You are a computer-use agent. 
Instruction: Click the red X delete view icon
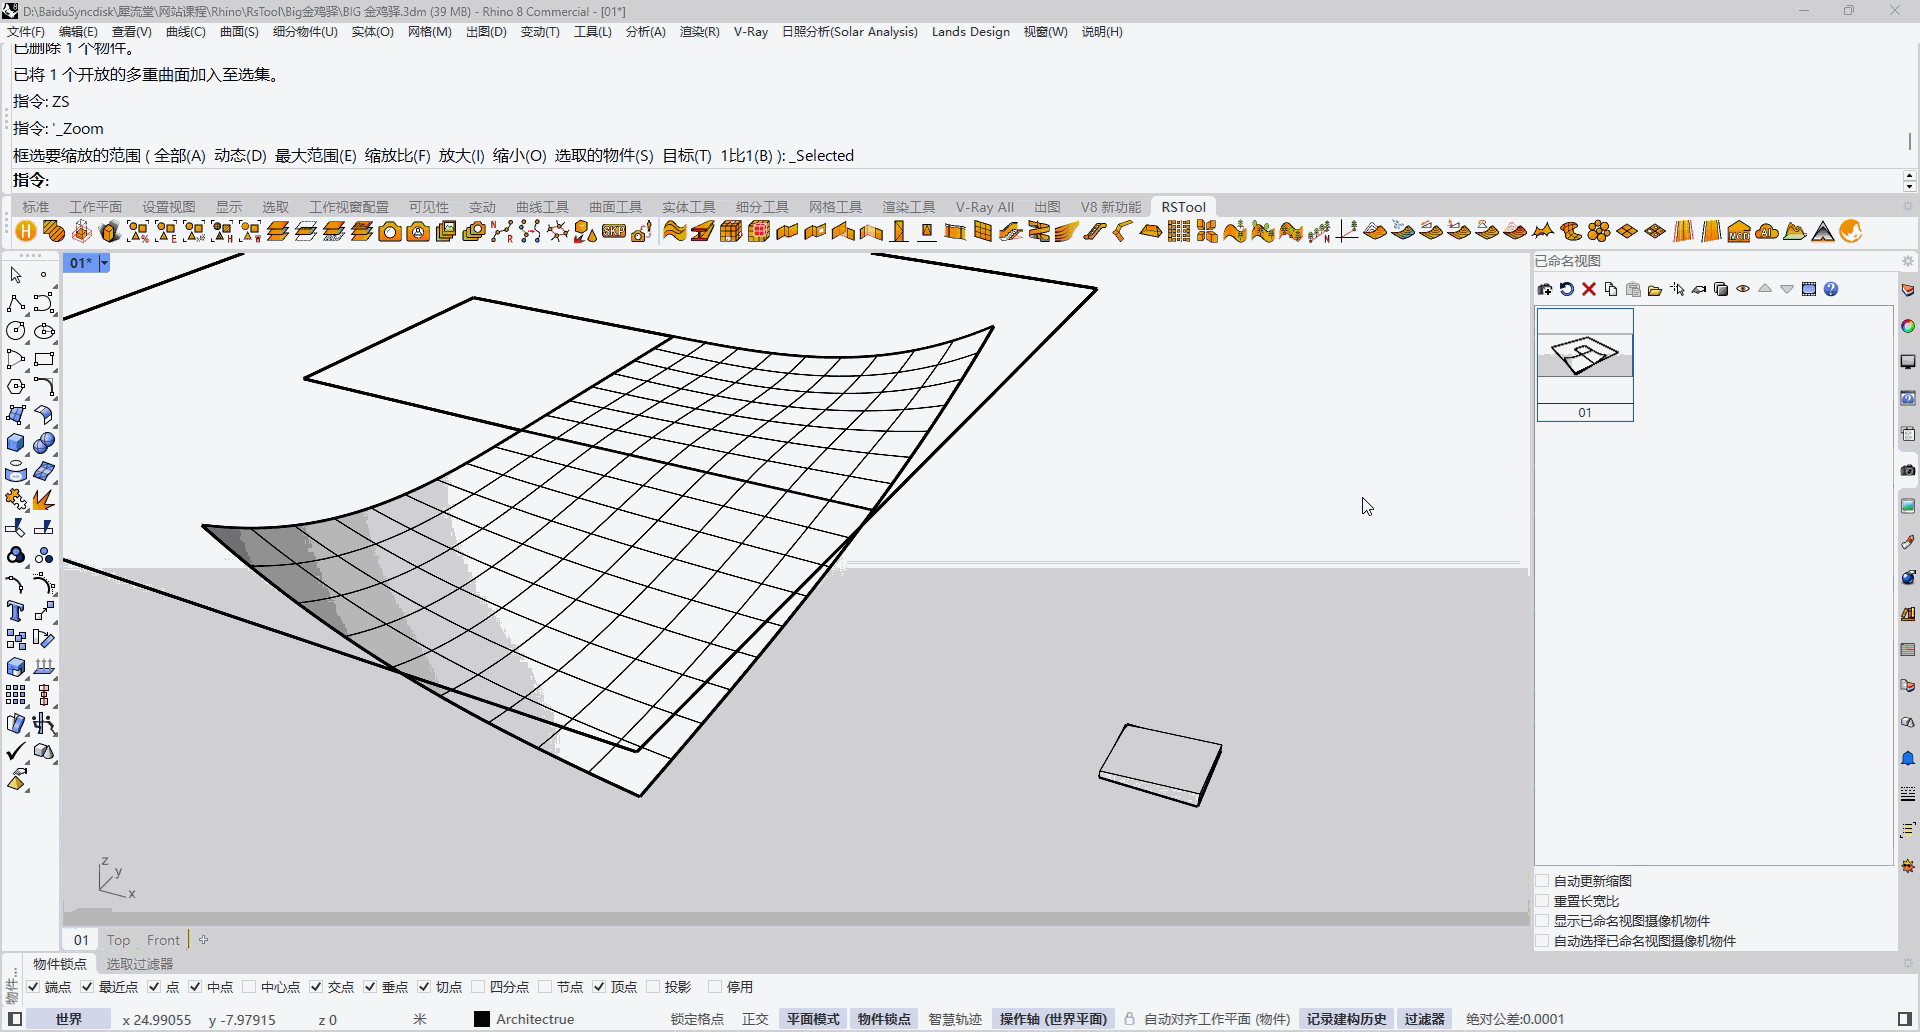pyautogui.click(x=1589, y=290)
